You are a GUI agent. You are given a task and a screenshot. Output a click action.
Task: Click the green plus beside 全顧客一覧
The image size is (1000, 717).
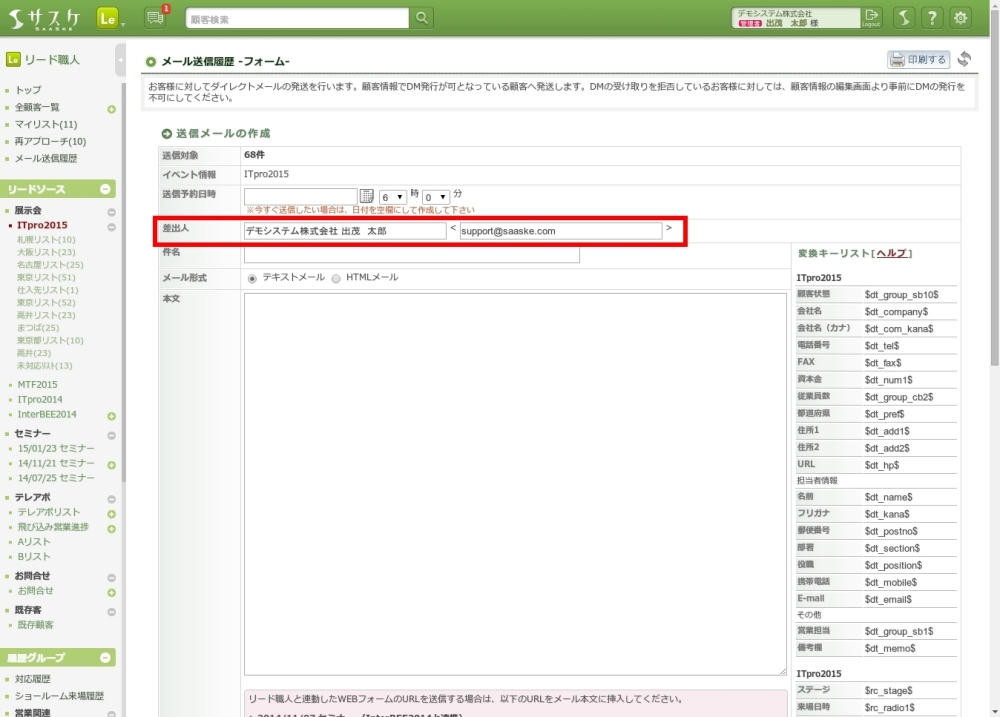point(111,108)
